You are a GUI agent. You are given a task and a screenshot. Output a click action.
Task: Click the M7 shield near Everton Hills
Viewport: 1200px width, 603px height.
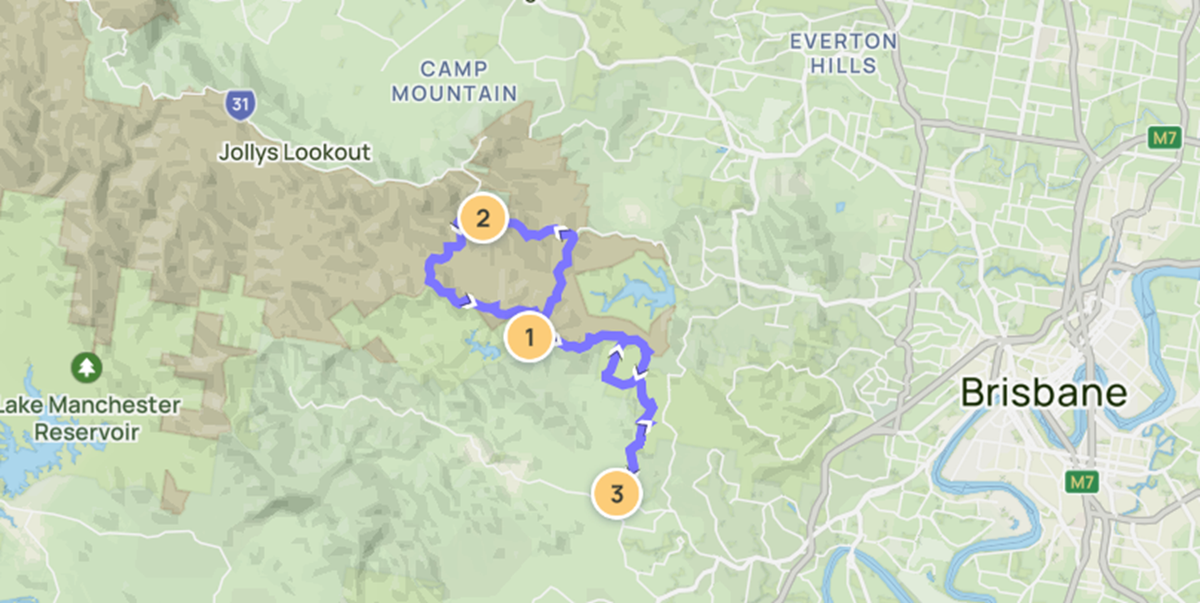point(1161,137)
